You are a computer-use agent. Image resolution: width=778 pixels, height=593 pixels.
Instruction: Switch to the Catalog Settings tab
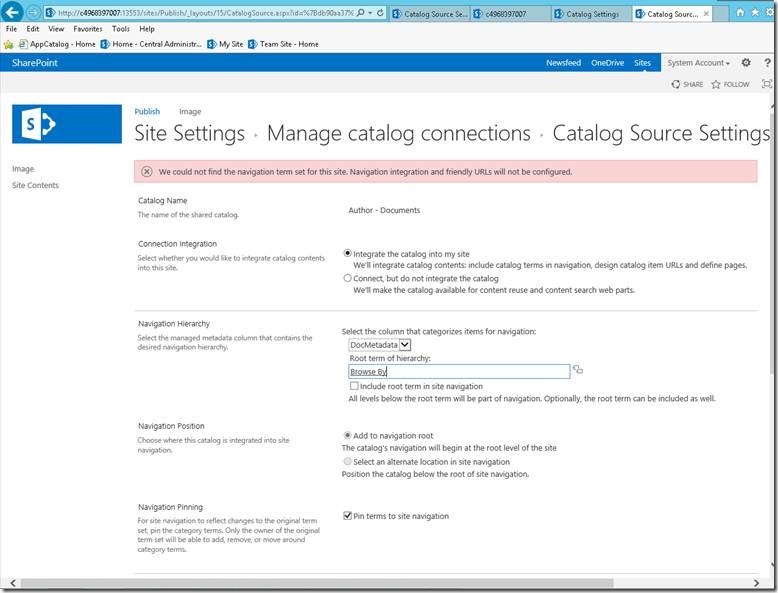click(x=592, y=14)
